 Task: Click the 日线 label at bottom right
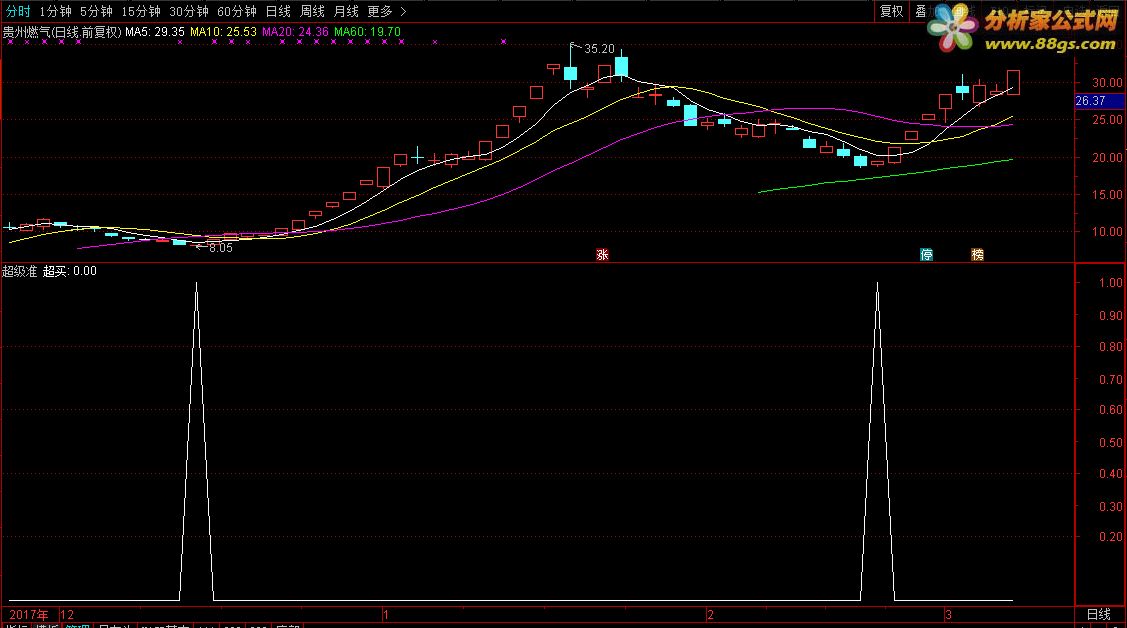(x=1098, y=614)
